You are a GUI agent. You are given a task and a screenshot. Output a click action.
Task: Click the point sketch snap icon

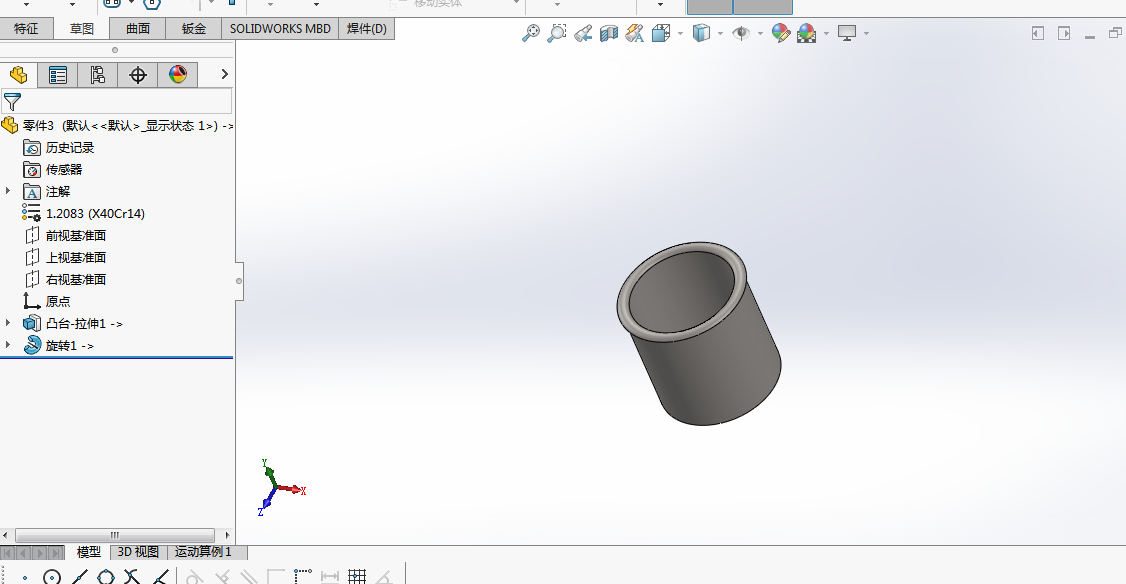pos(25,577)
